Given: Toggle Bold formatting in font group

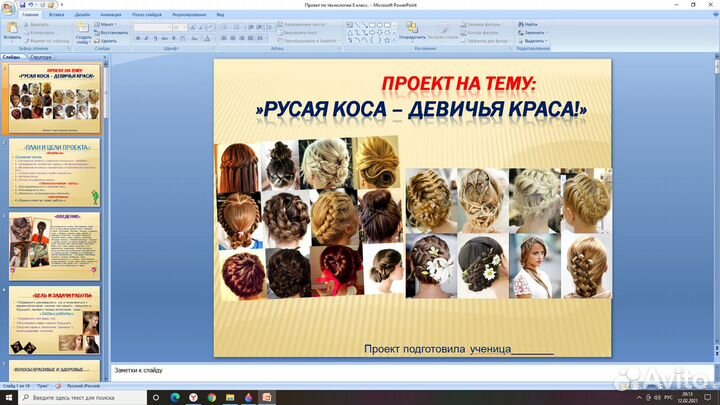Looking at the screenshot, I should 138,39.
